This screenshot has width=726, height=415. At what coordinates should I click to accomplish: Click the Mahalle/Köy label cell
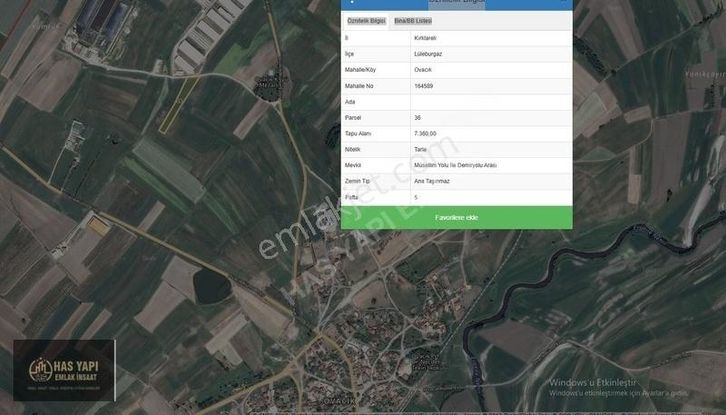[376, 70]
